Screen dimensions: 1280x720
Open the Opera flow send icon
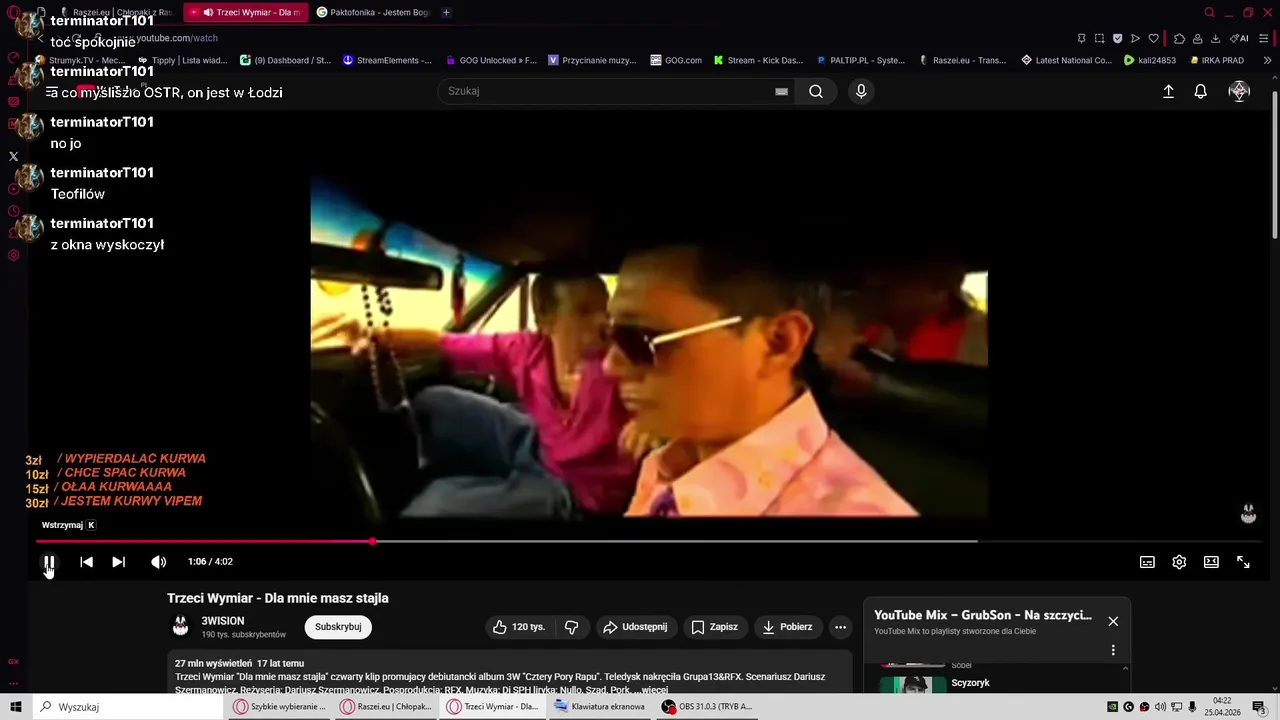coord(1135,38)
